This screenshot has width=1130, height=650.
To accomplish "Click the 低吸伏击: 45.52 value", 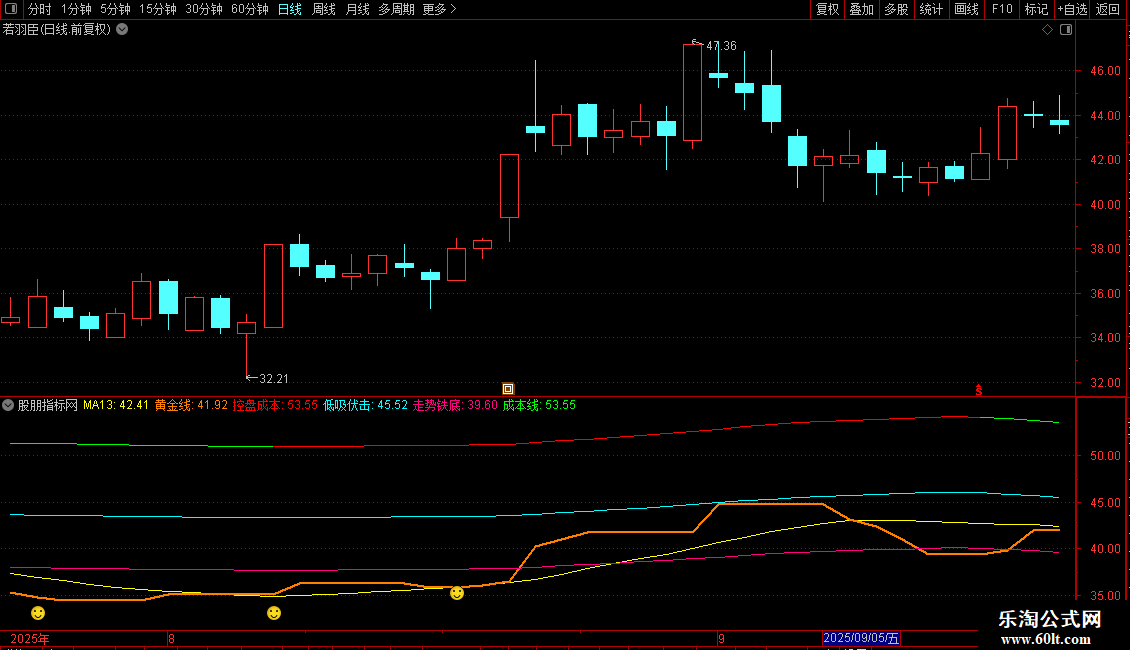I will (x=365, y=405).
